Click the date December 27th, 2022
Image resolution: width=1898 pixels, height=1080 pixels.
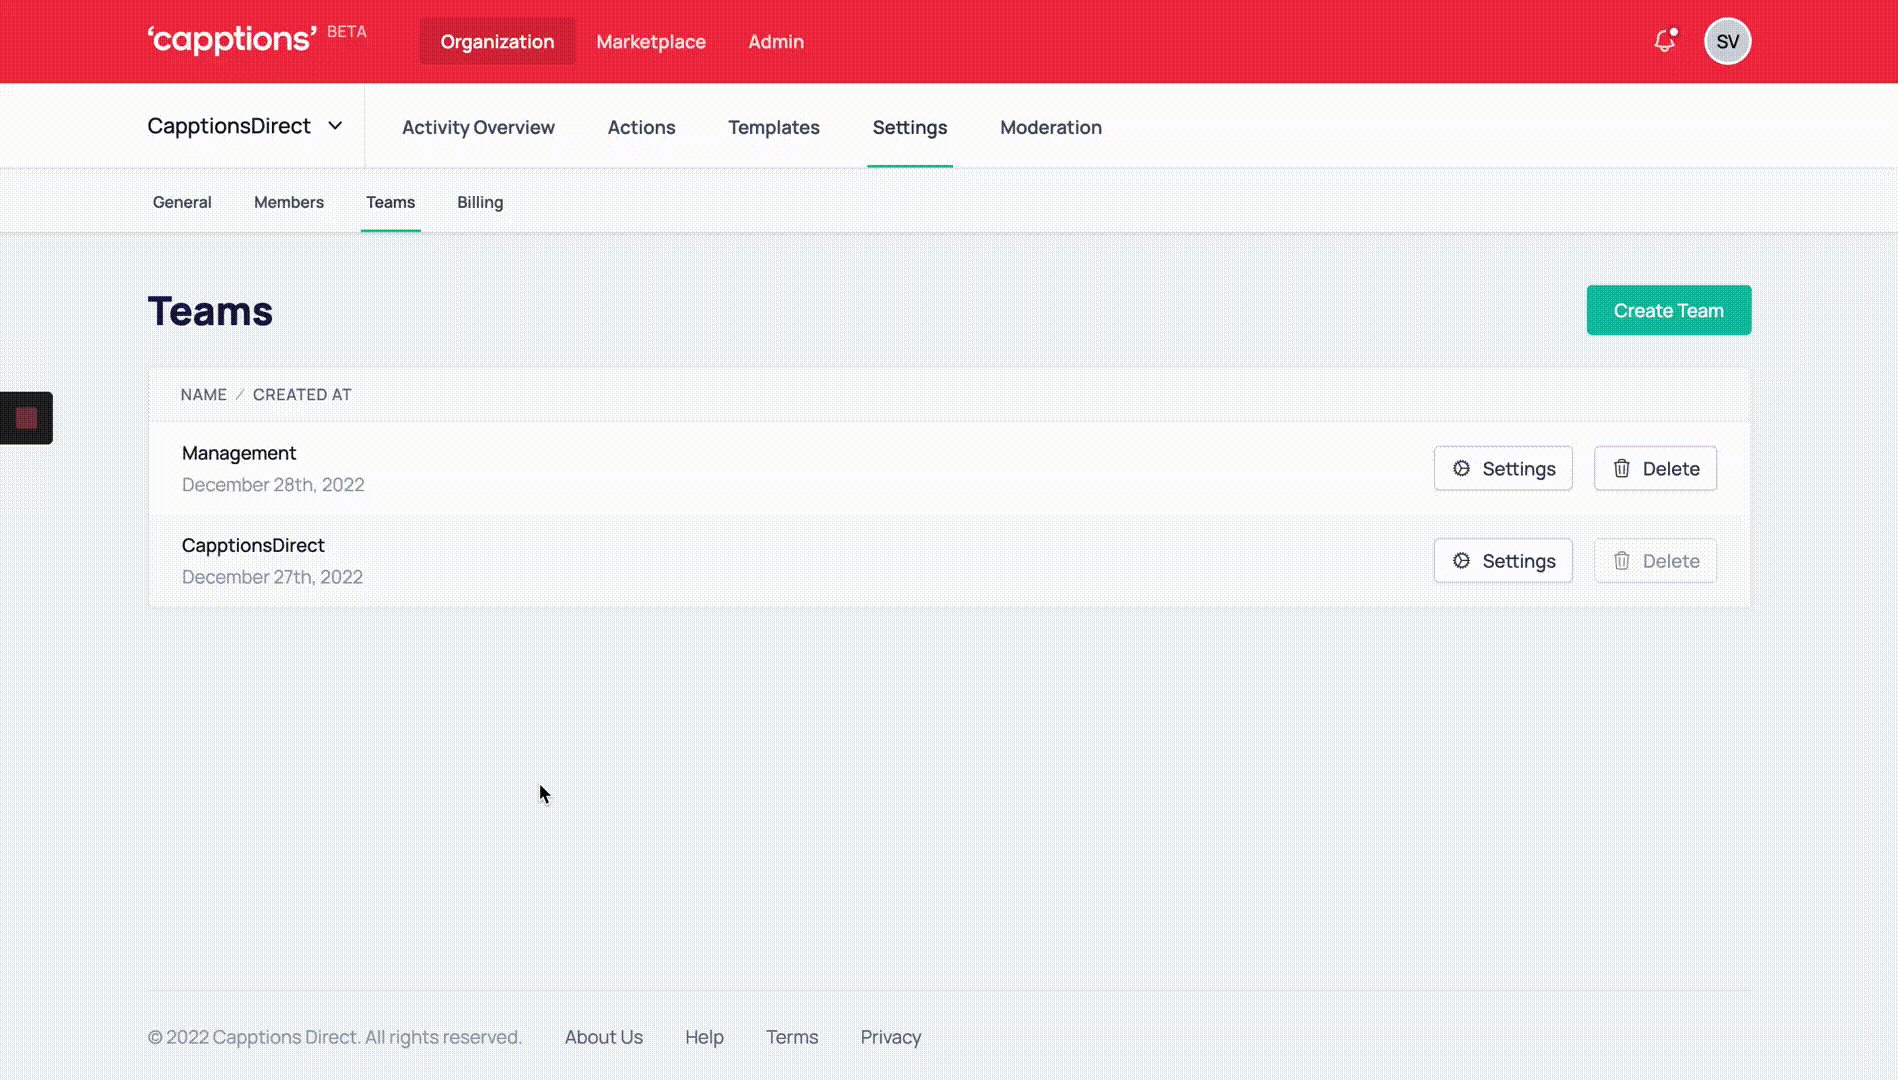(272, 576)
